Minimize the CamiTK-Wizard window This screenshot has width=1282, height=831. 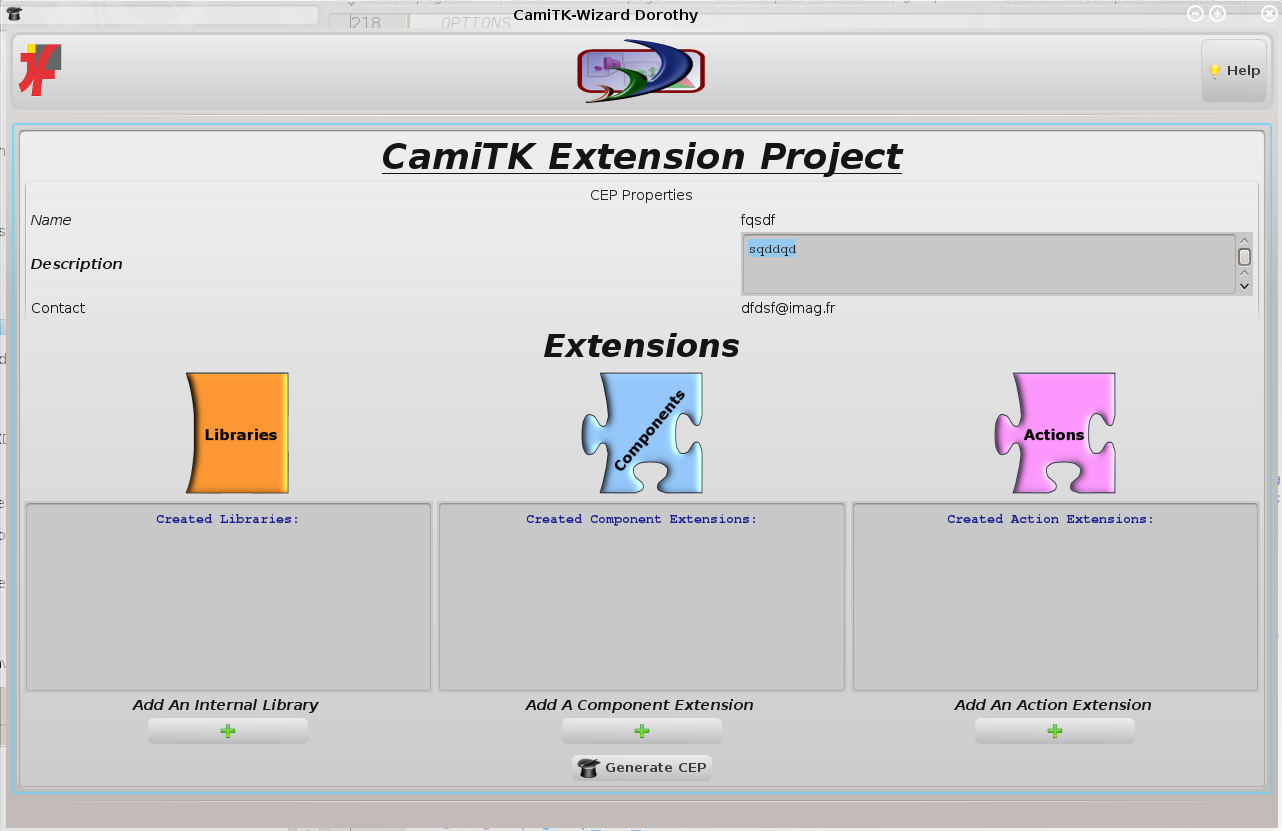[x=1194, y=14]
